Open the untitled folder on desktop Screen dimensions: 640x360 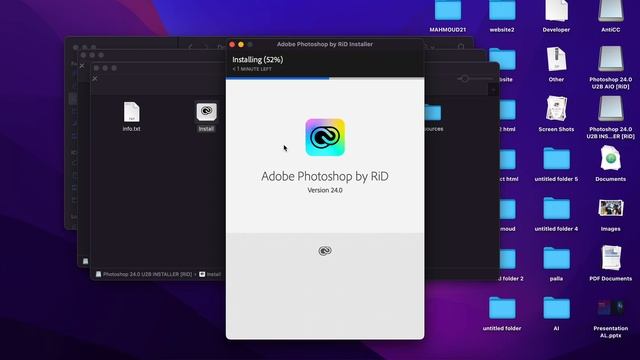pos(502,308)
